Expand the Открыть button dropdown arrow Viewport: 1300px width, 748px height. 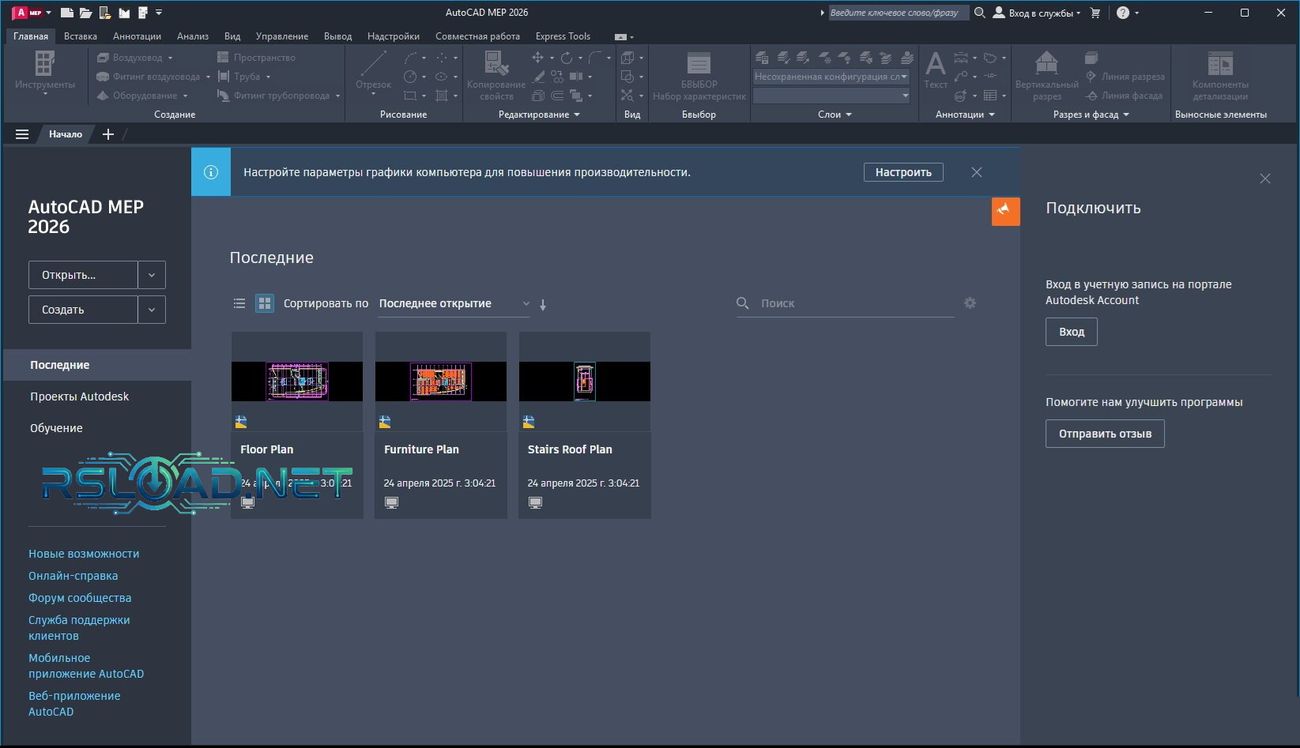151,274
